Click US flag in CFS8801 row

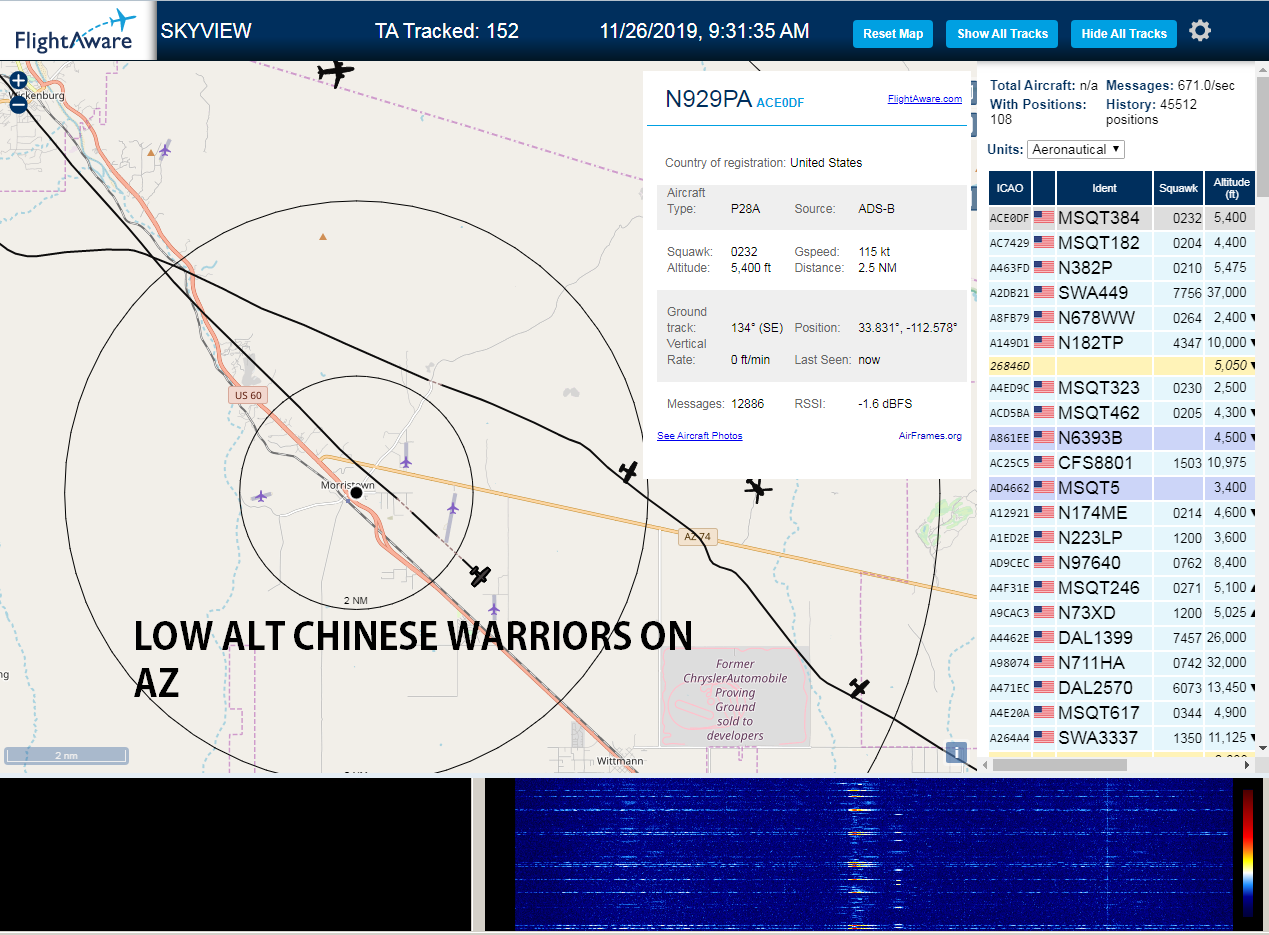pyautogui.click(x=1044, y=462)
